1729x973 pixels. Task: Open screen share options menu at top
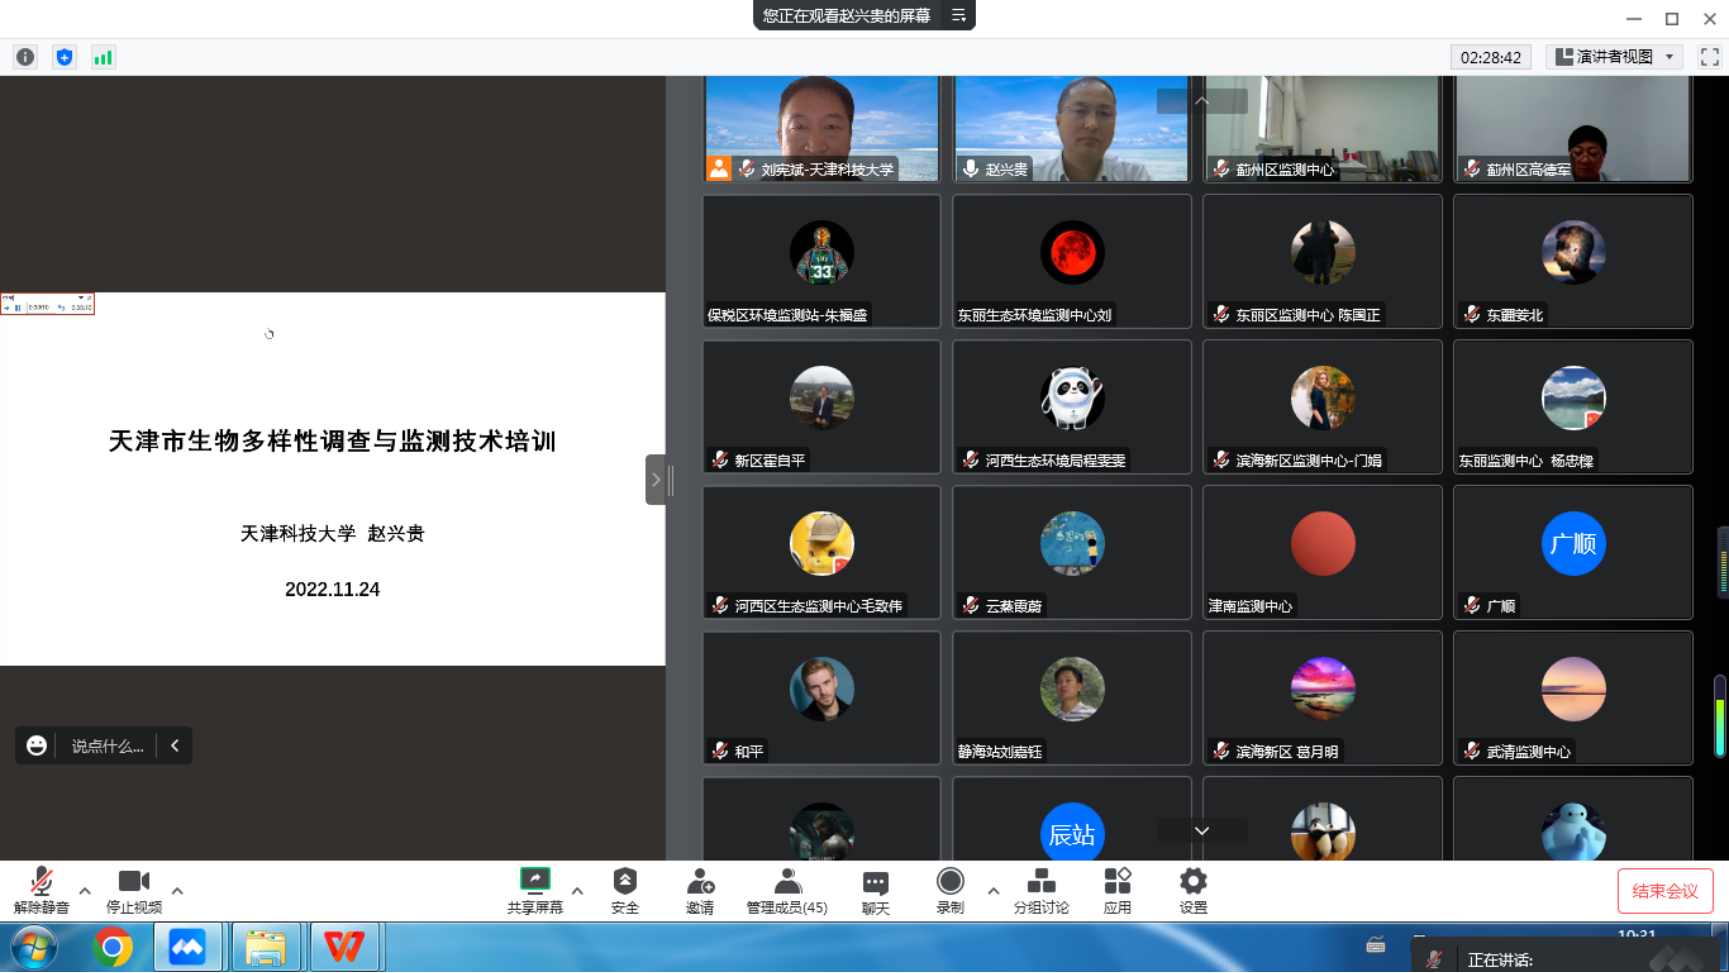coord(958,15)
